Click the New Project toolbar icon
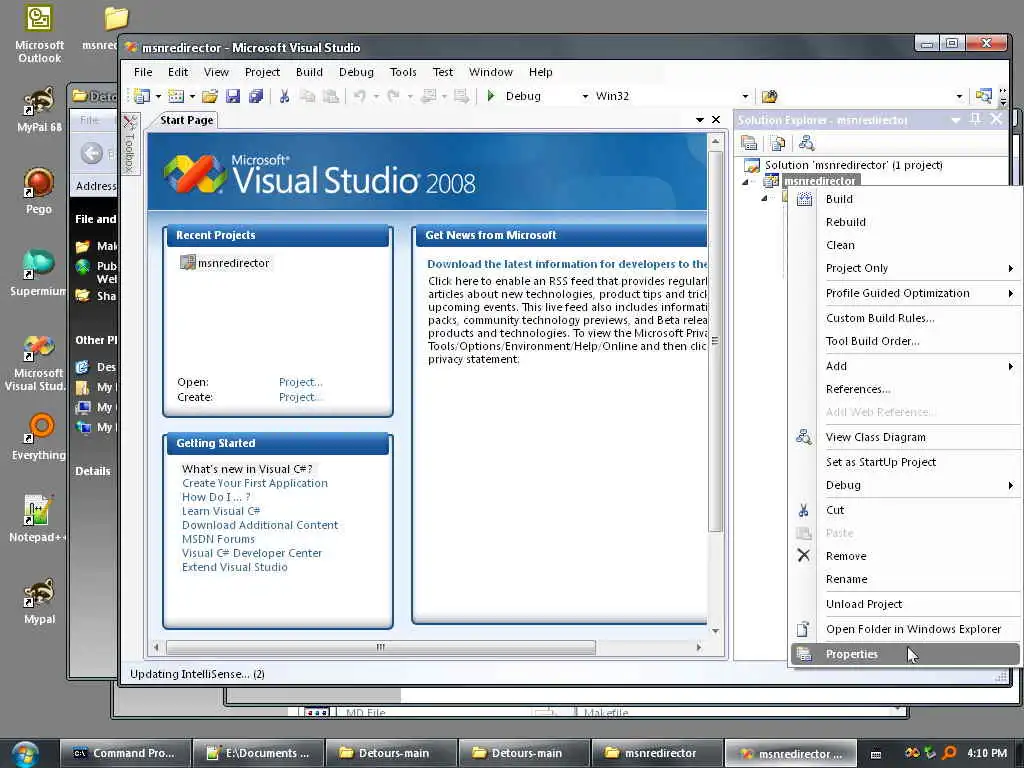This screenshot has width=1024, height=768. [141, 96]
